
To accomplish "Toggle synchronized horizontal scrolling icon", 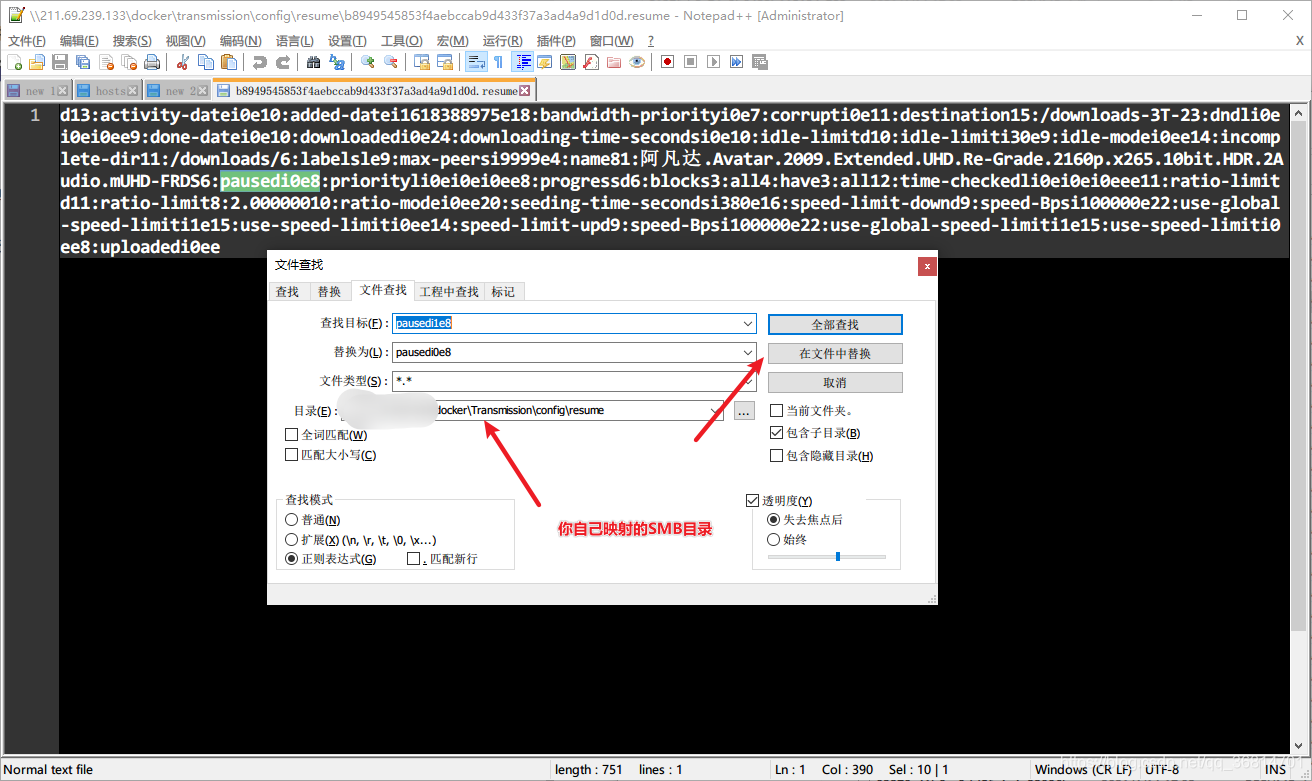I will (x=445, y=62).
